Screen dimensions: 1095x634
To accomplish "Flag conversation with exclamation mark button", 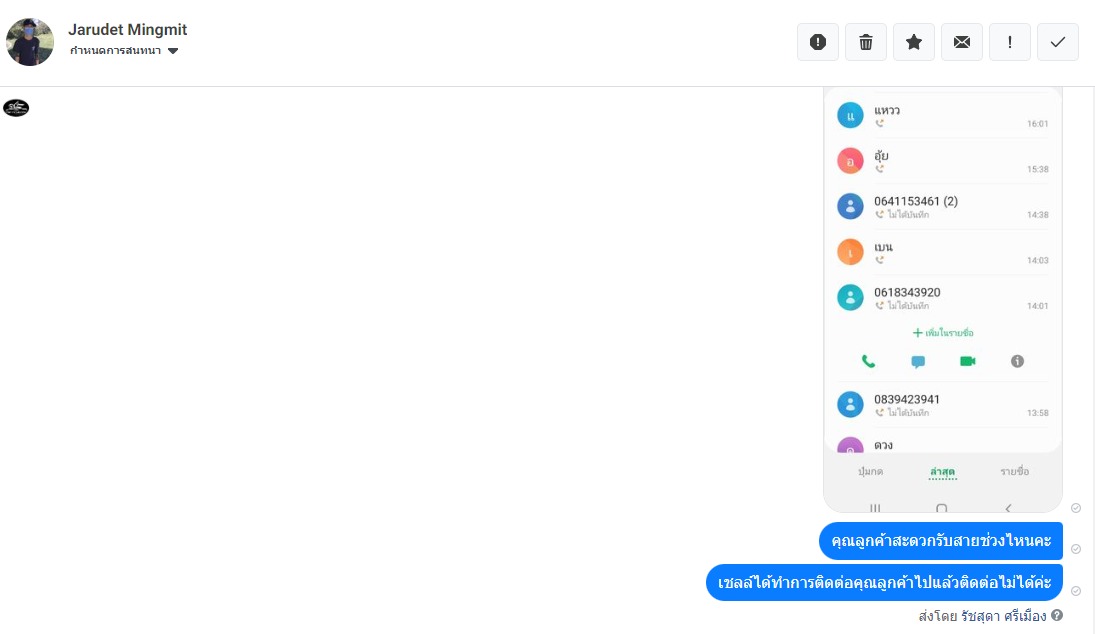I will click(x=1010, y=42).
